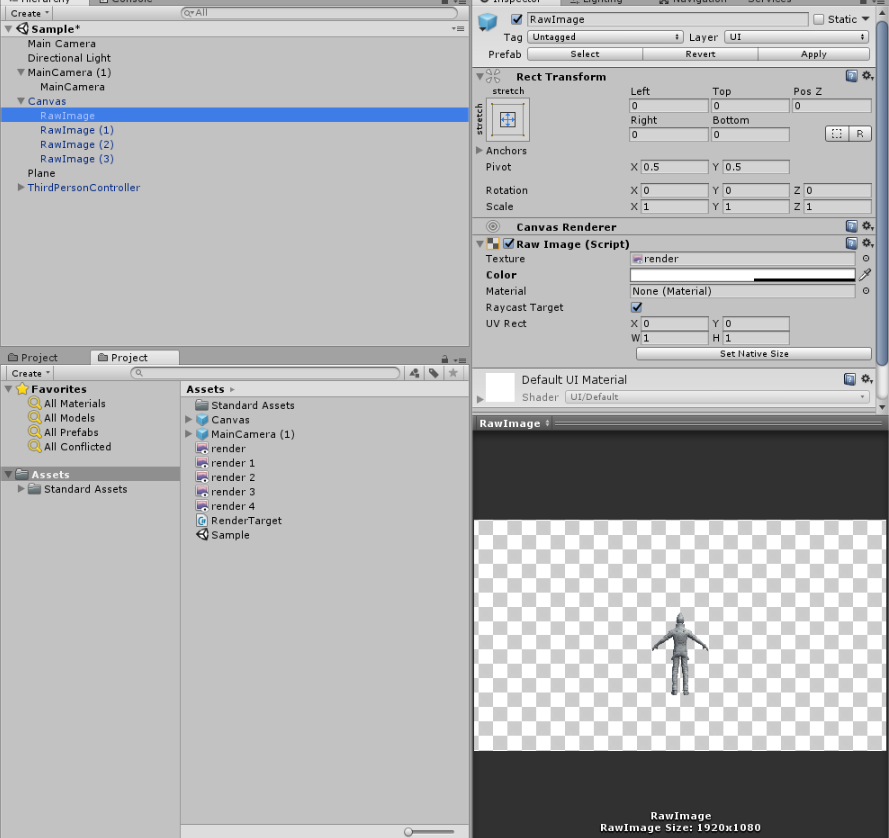Open Default UI Material help icon

[x=849, y=379]
